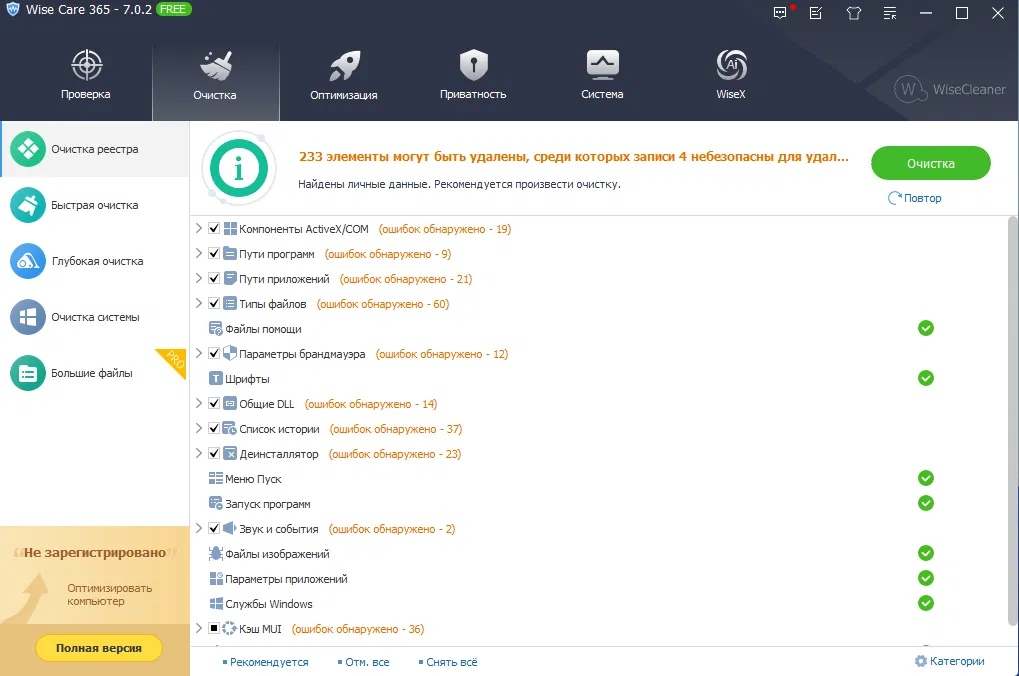
Task: Uncheck Пути программ checkbox
Action: (x=214, y=254)
